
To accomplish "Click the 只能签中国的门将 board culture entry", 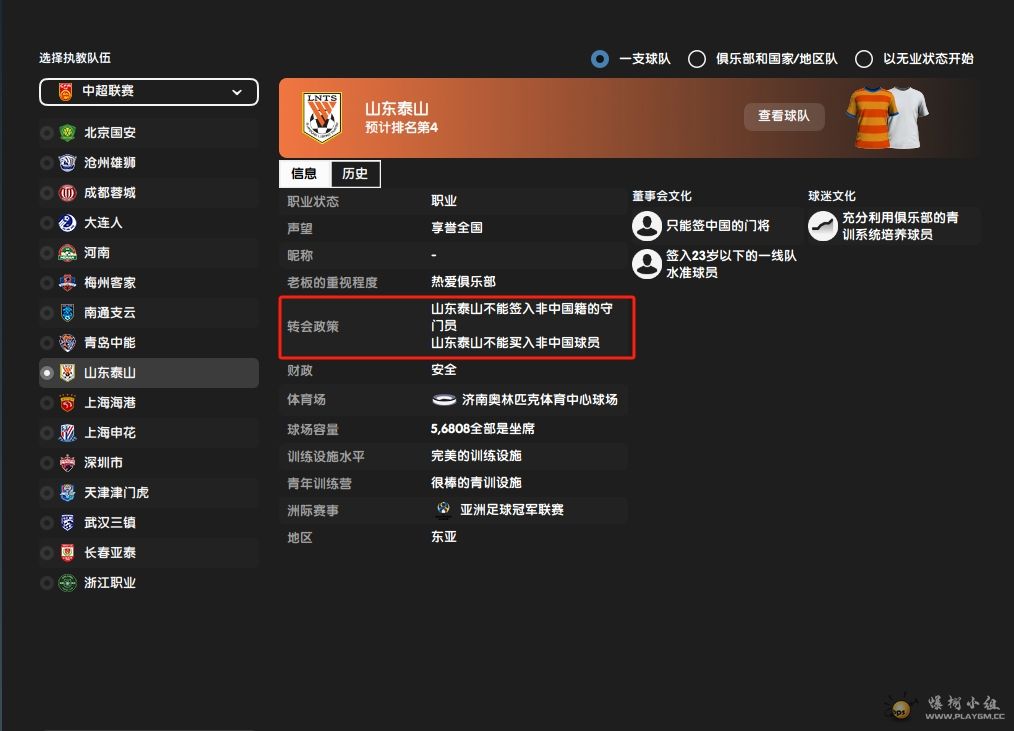I will [718, 226].
